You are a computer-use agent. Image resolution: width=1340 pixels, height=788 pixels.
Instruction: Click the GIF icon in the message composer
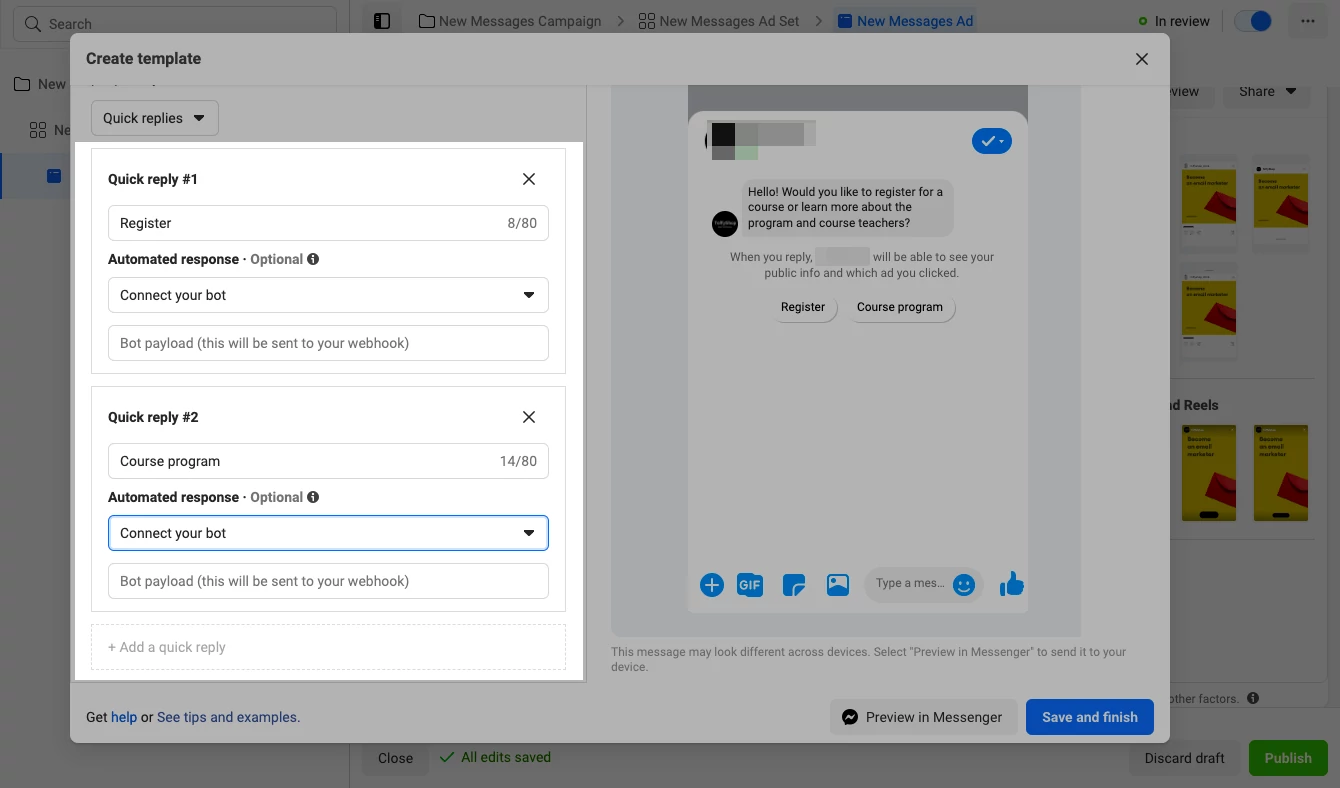pyautogui.click(x=750, y=584)
